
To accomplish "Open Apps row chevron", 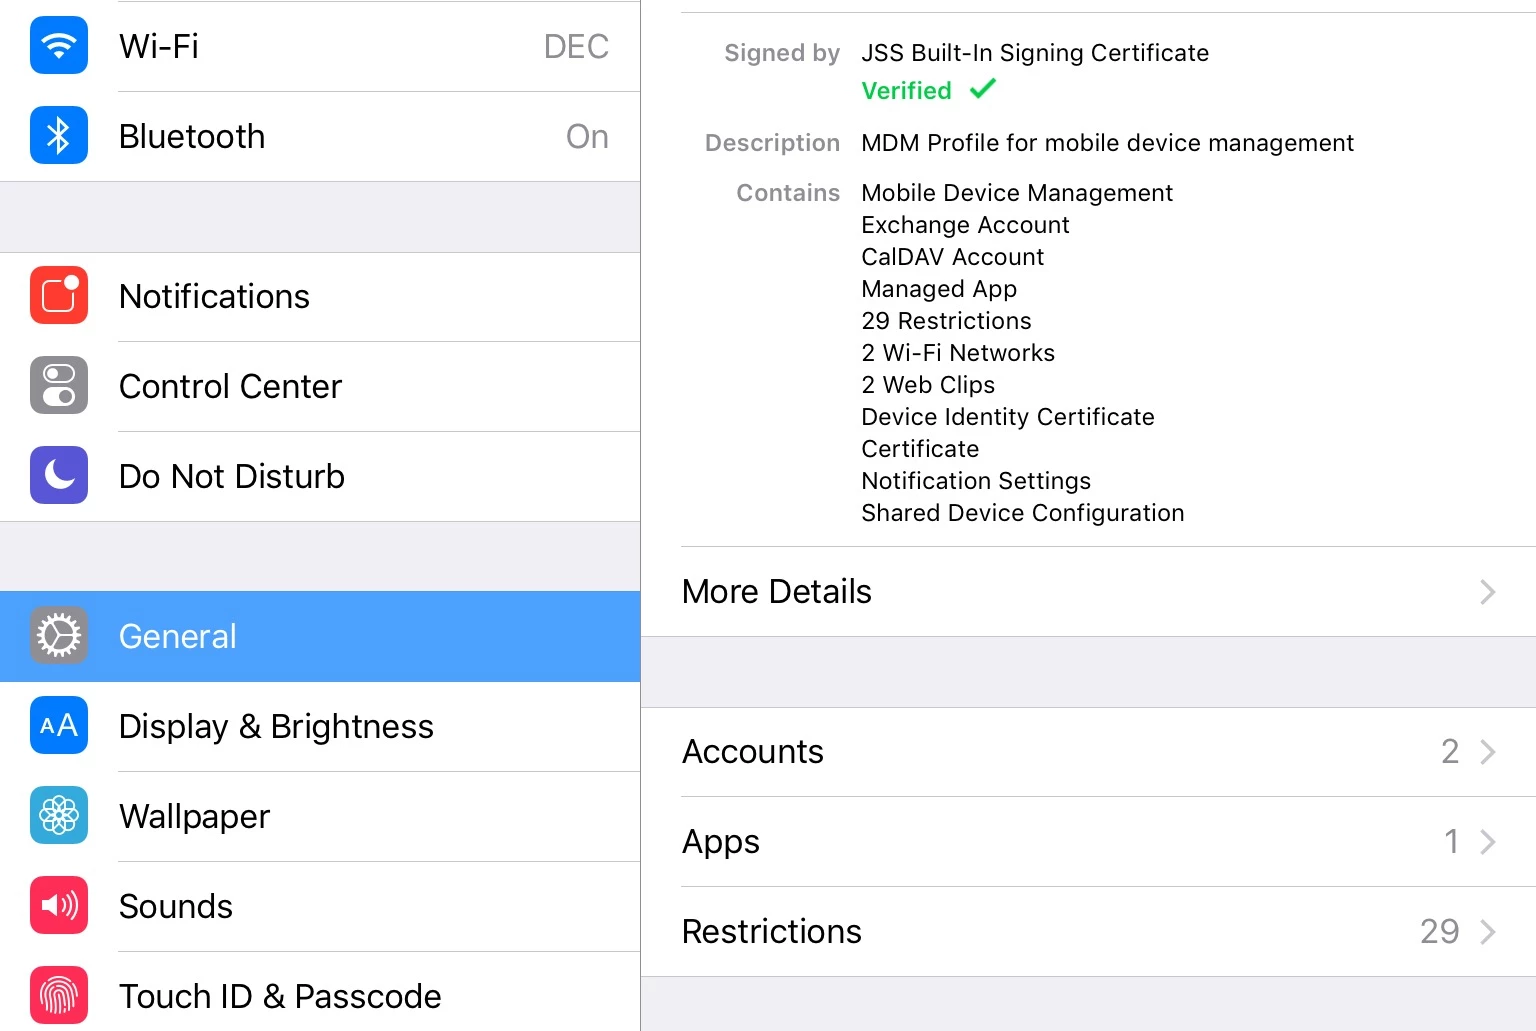I will coord(1488,842).
